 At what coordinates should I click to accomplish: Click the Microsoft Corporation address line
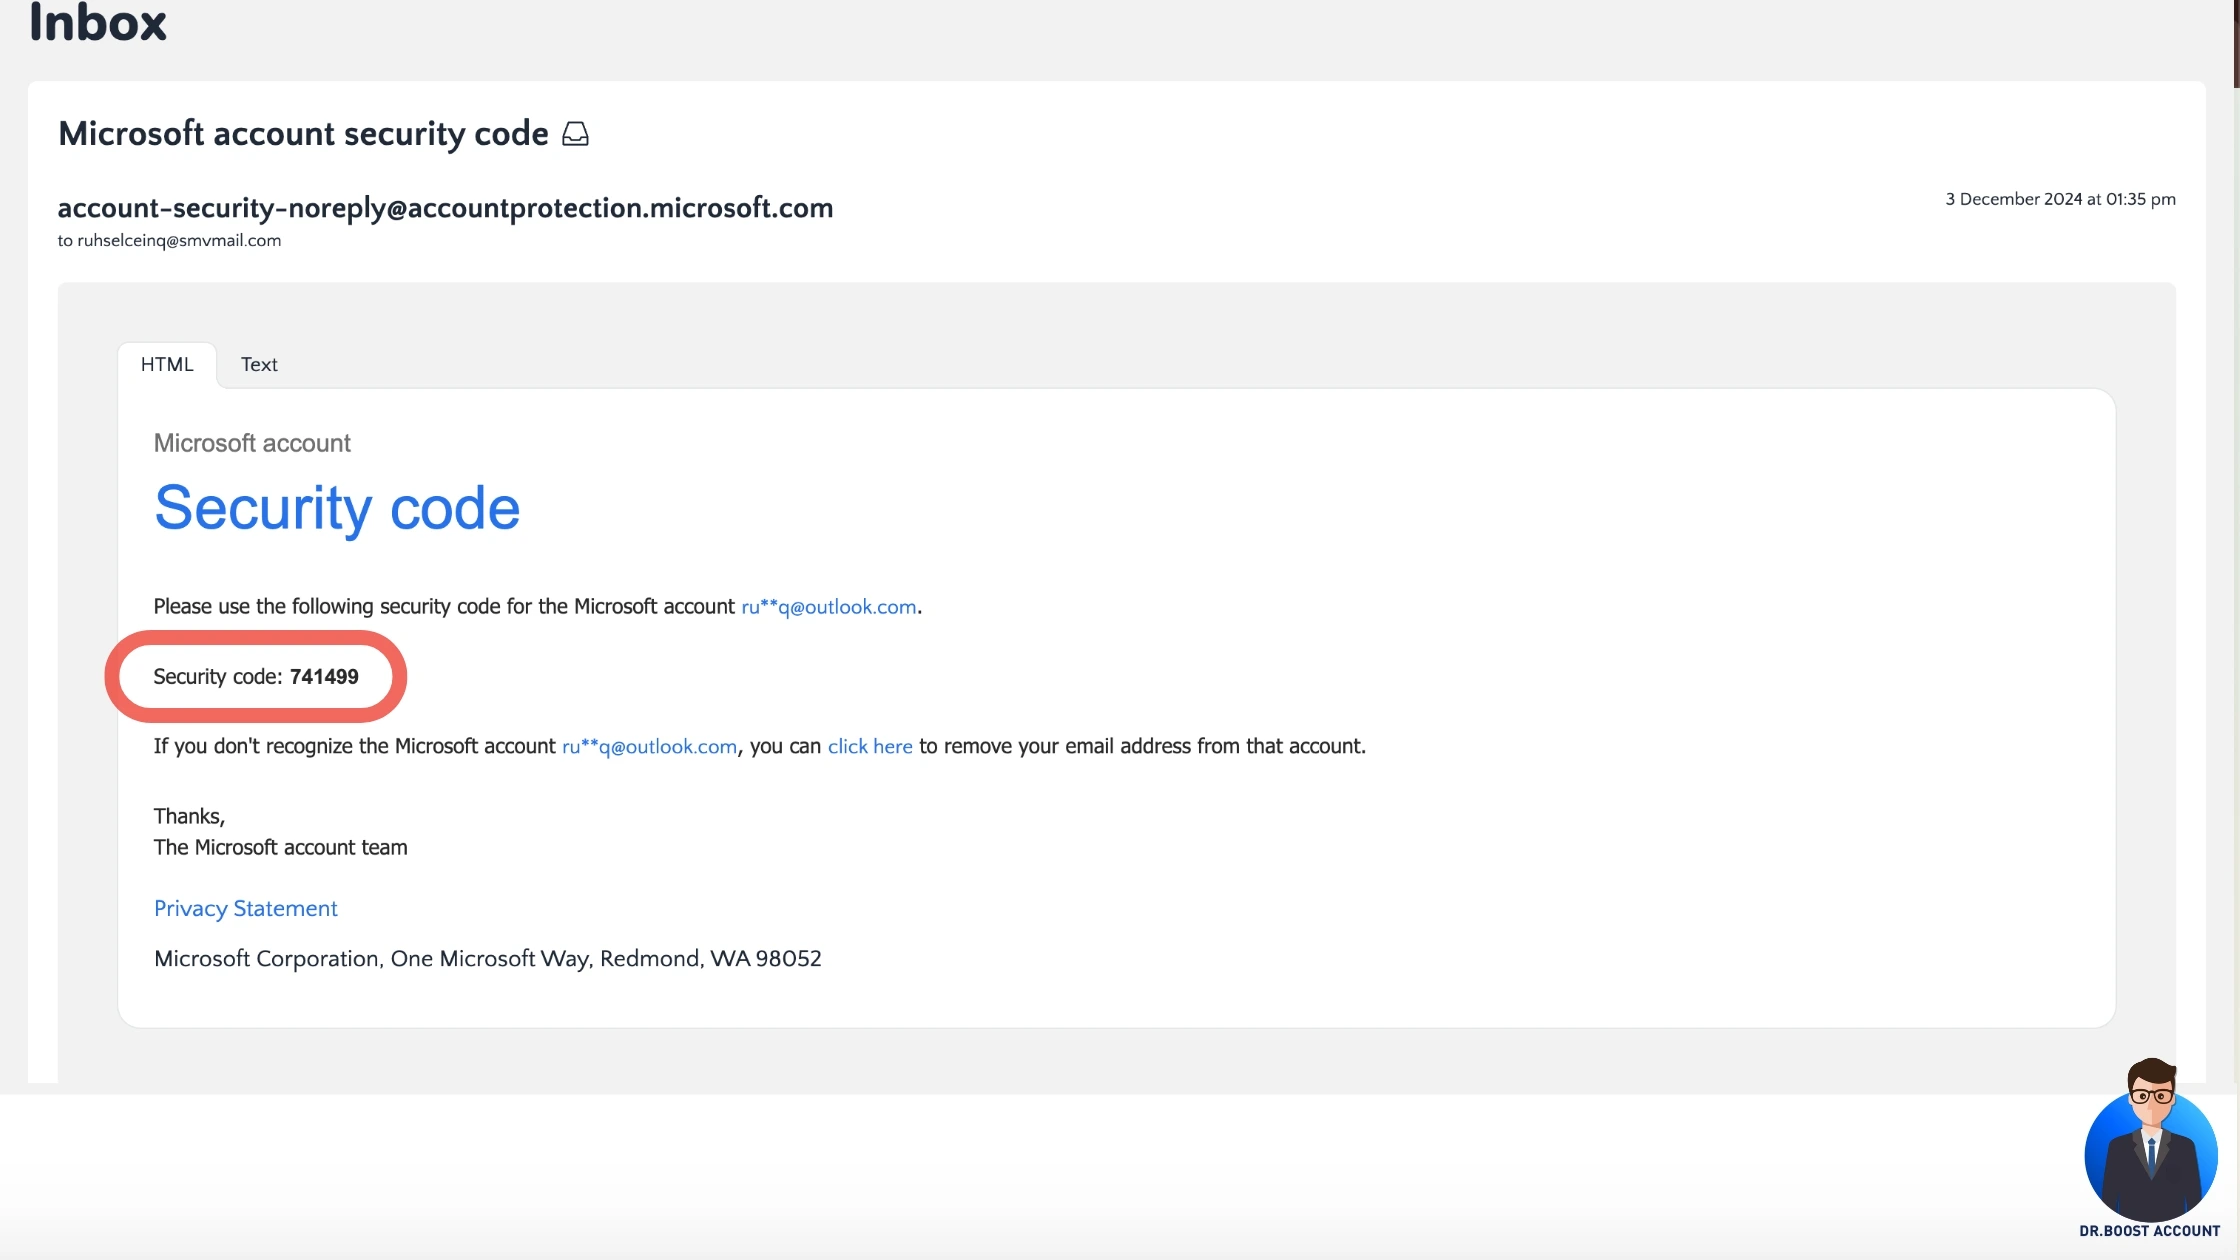[x=488, y=958]
